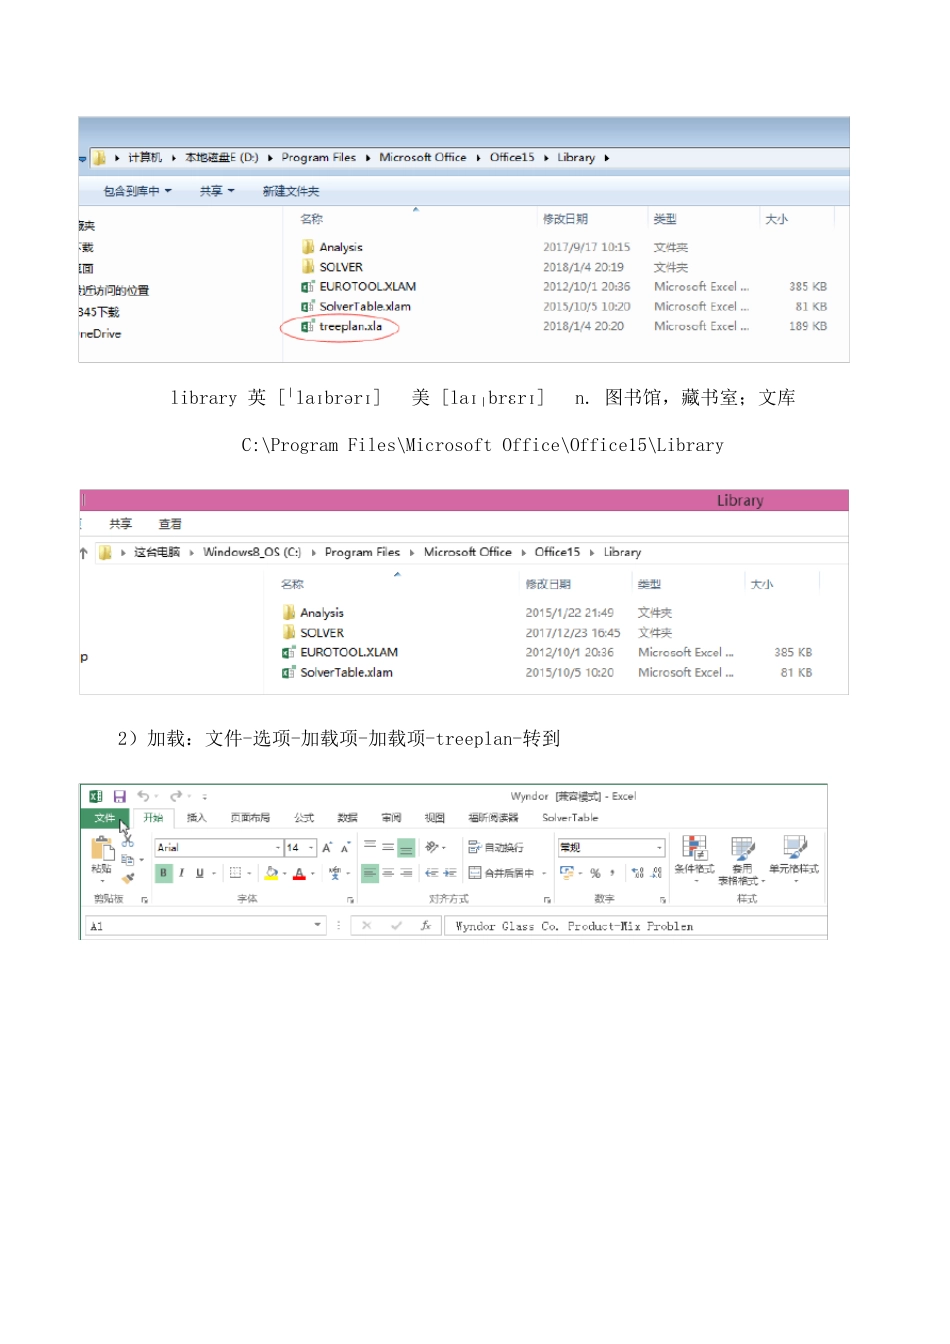Toggle the highlighted bottom align icon

tap(406, 848)
